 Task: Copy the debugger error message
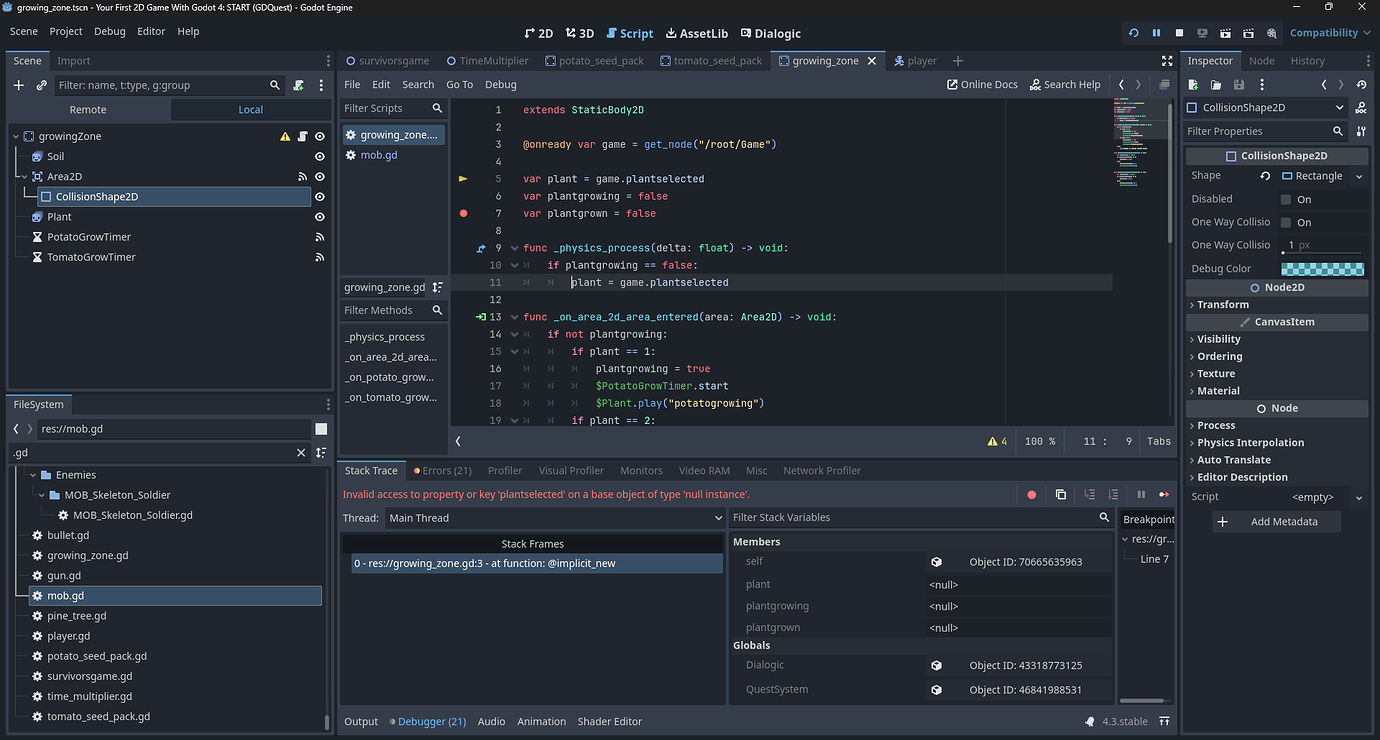coord(1061,494)
